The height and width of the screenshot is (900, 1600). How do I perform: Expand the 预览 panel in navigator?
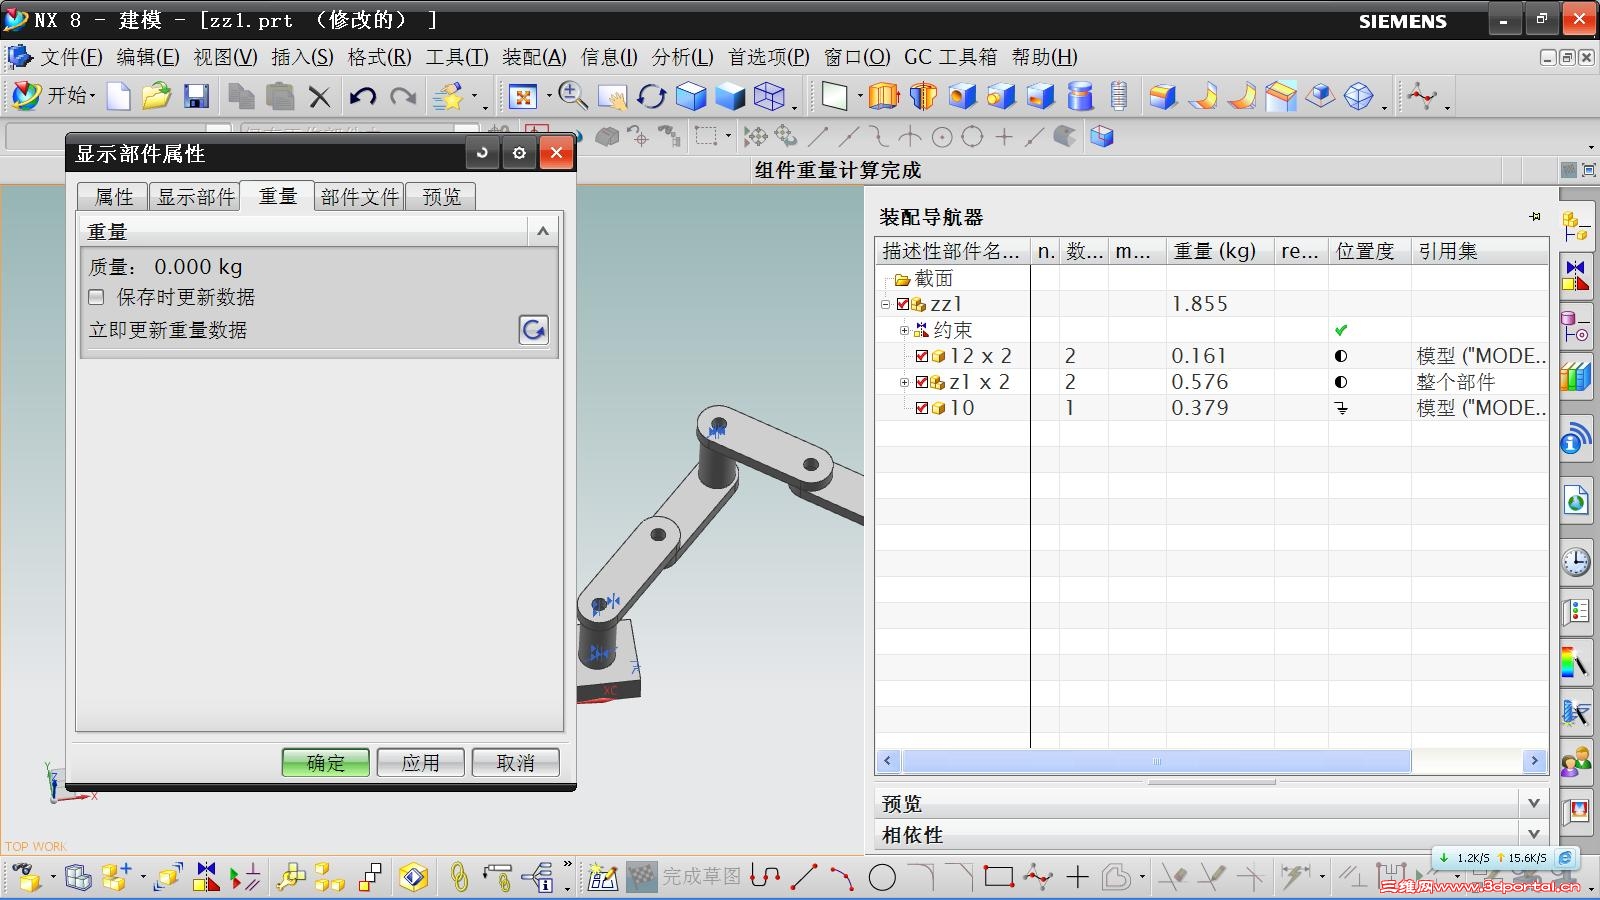(1534, 803)
